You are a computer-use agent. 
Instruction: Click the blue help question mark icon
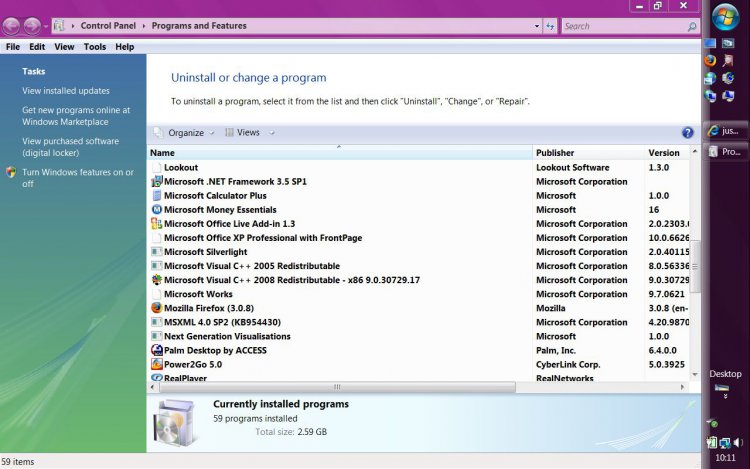pyautogui.click(x=687, y=132)
